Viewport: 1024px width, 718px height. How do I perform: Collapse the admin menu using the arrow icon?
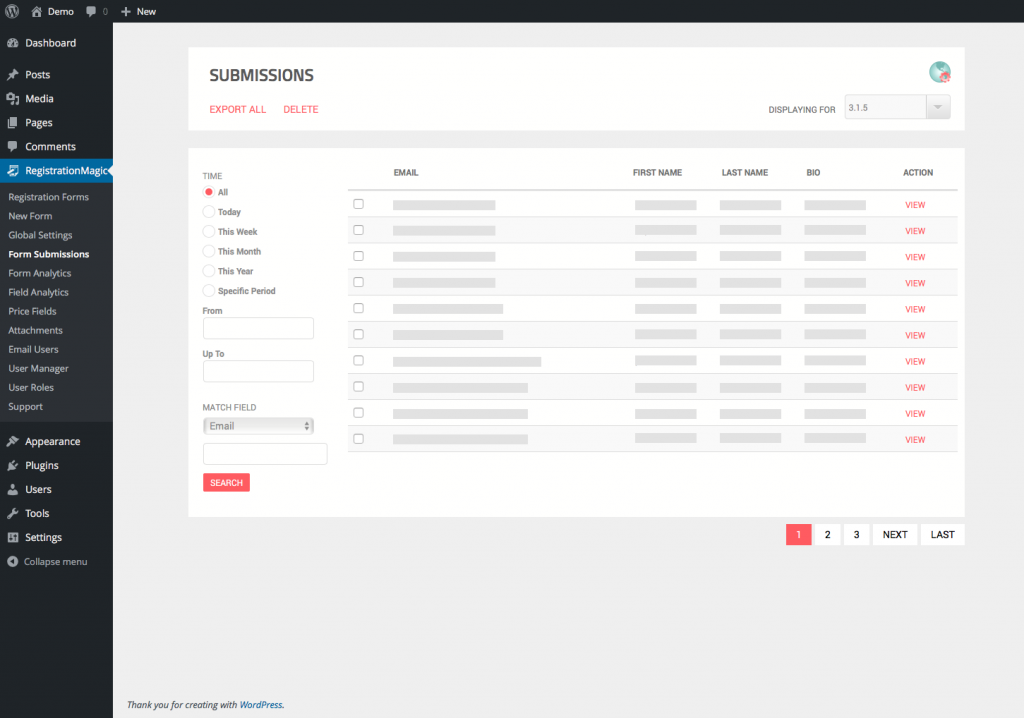pyautogui.click(x=14, y=561)
